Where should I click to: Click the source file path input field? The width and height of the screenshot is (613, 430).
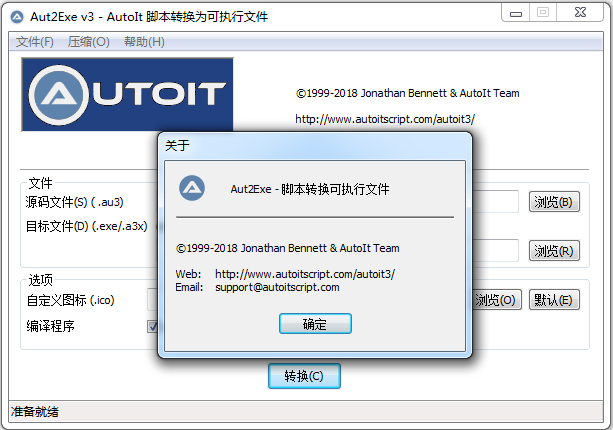point(495,202)
